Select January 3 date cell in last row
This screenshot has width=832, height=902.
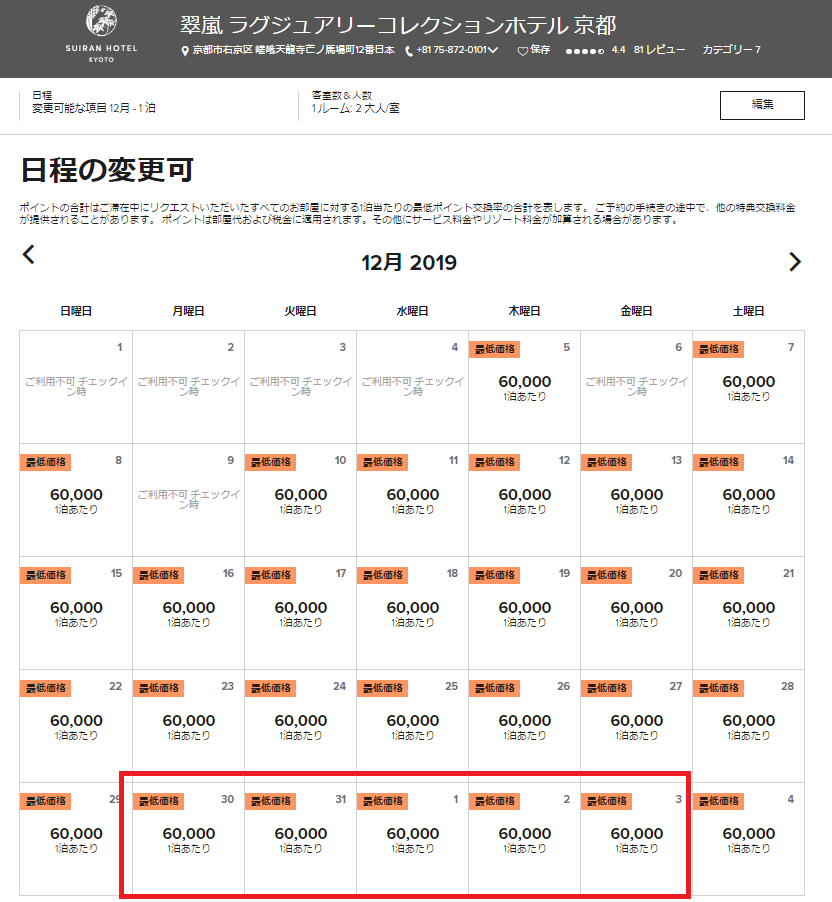[x=636, y=839]
